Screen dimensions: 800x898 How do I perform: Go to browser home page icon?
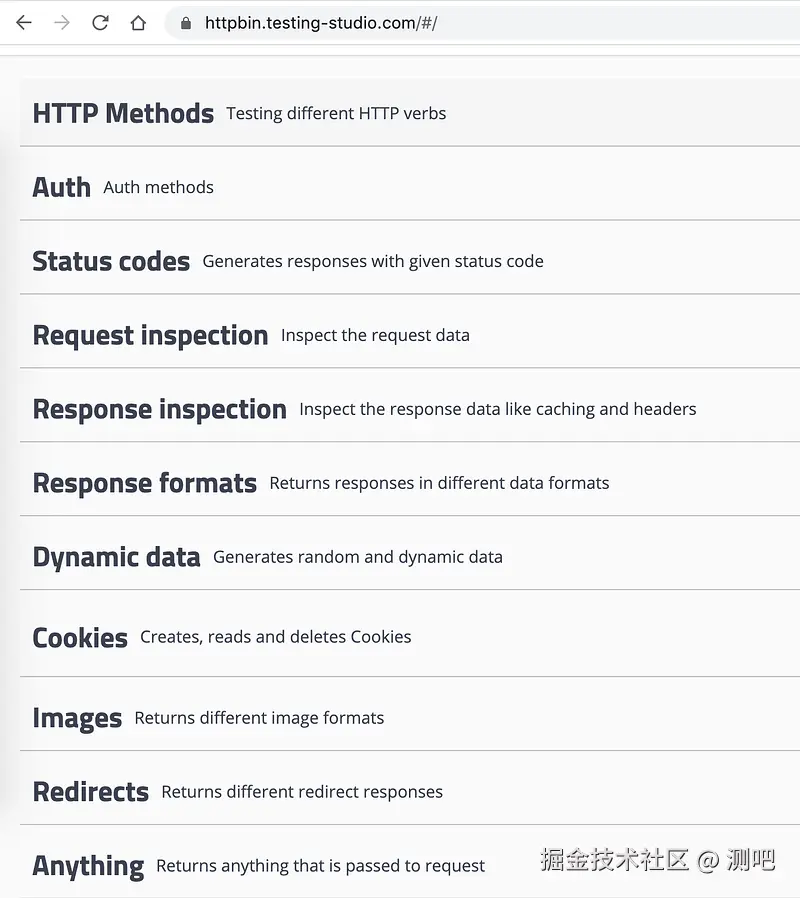tap(138, 23)
